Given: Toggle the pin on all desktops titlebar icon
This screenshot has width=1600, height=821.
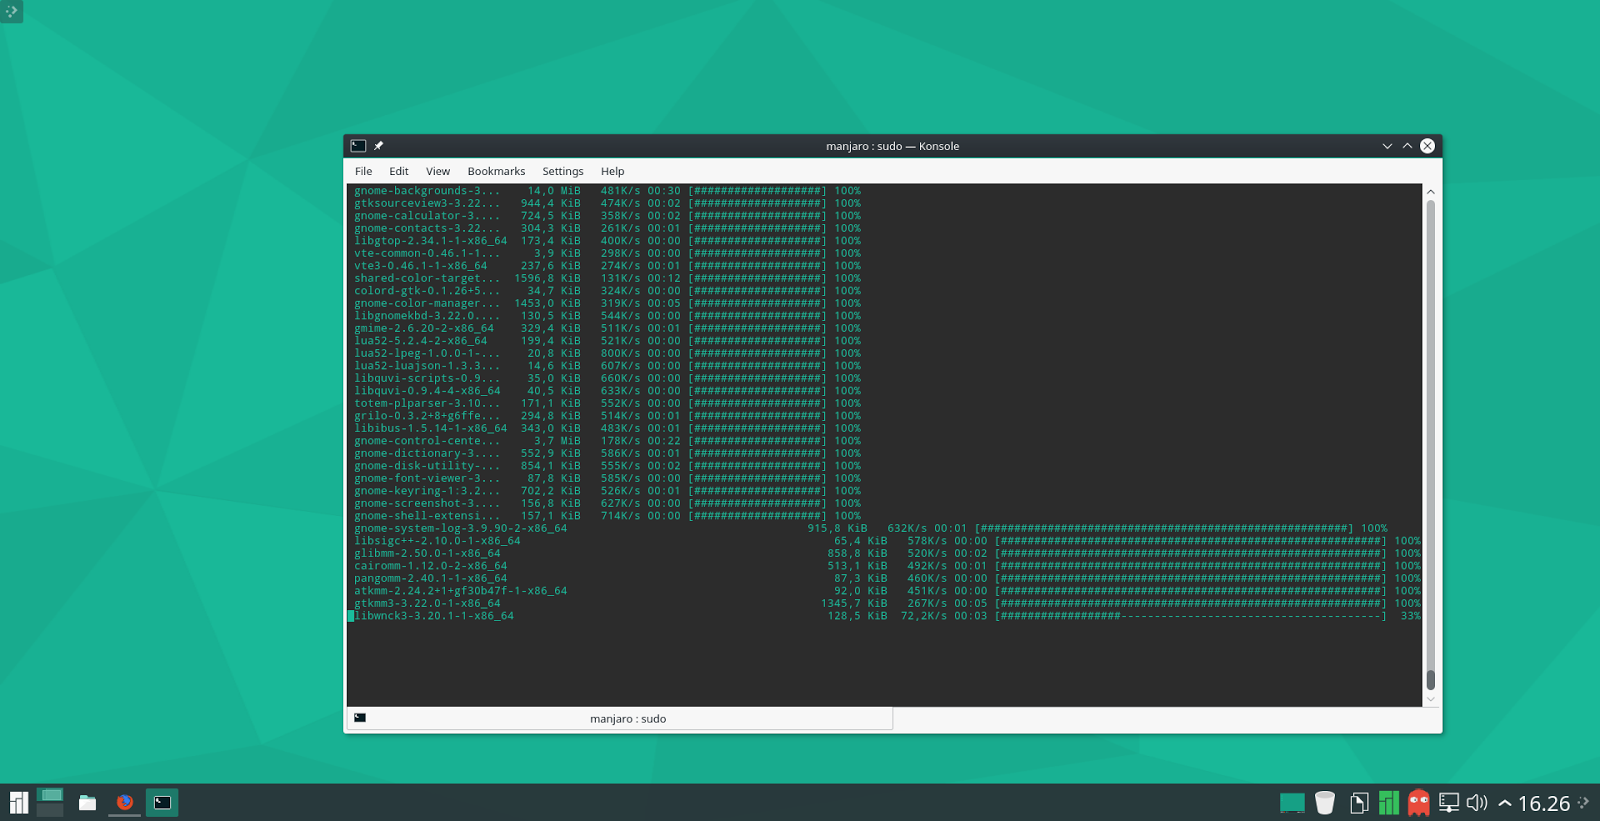Looking at the screenshot, I should click(379, 146).
